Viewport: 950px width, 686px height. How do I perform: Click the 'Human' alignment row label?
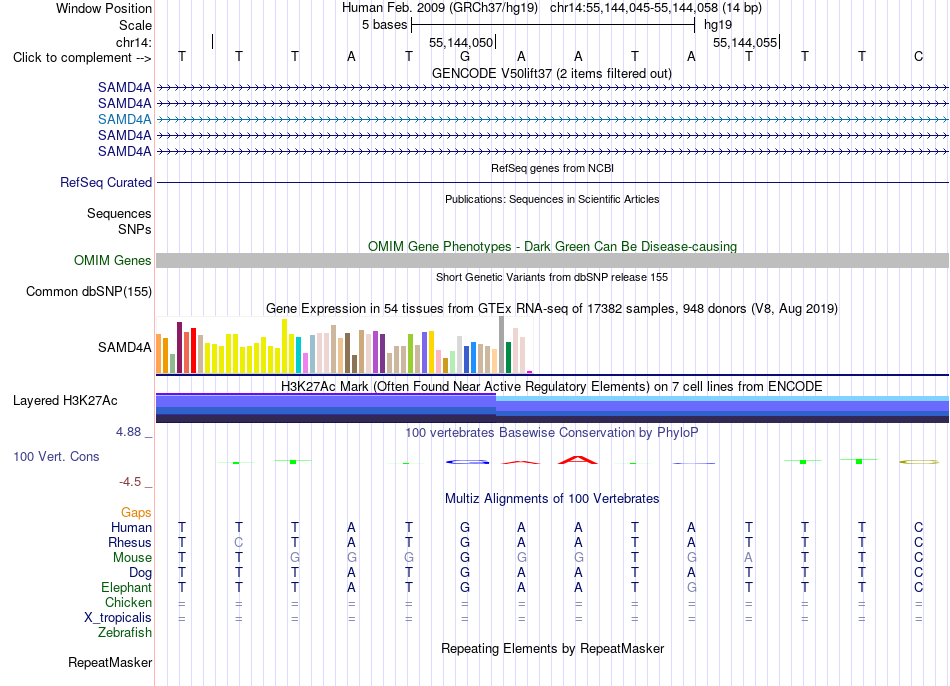[131, 527]
